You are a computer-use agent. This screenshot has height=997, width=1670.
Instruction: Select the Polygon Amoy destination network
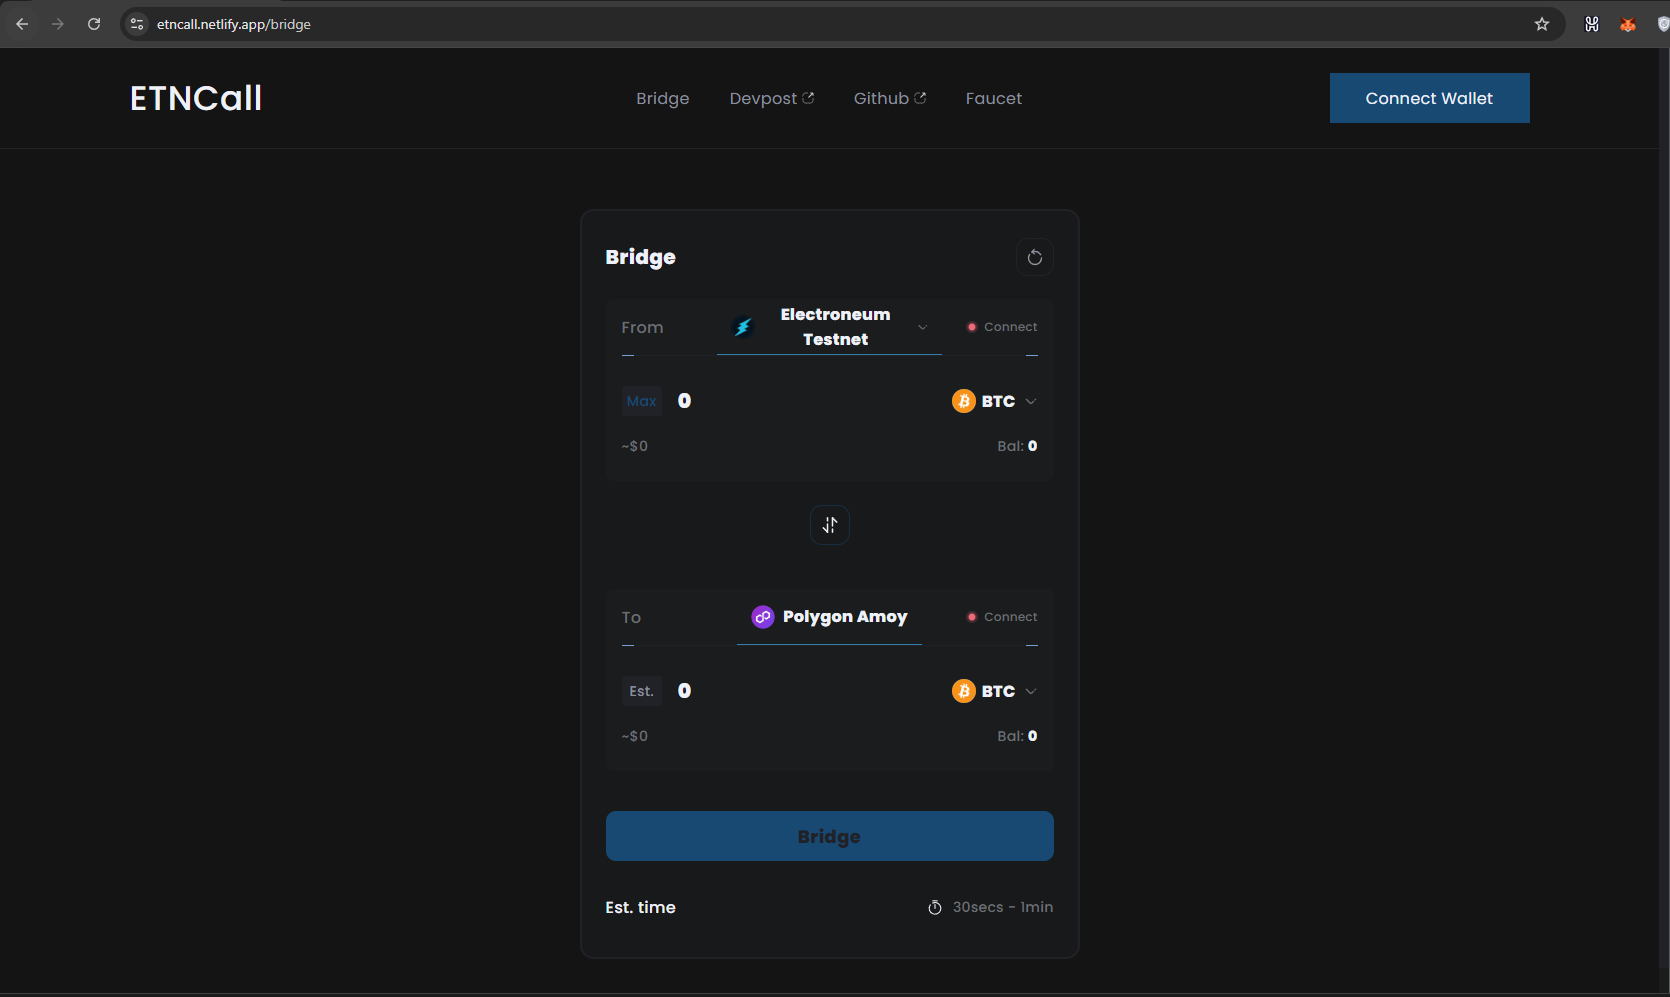[x=829, y=617]
